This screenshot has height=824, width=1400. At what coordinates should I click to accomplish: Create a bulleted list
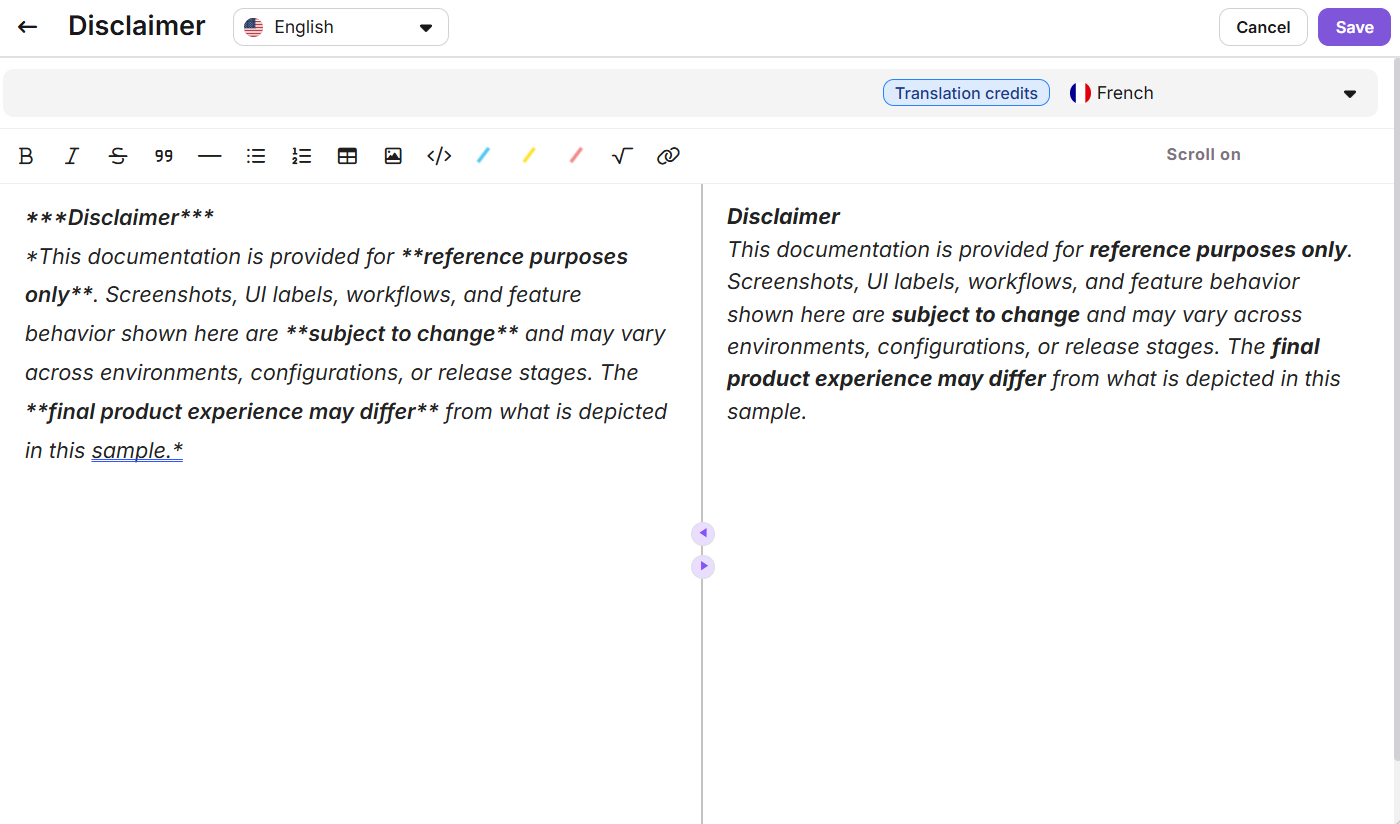click(x=255, y=155)
